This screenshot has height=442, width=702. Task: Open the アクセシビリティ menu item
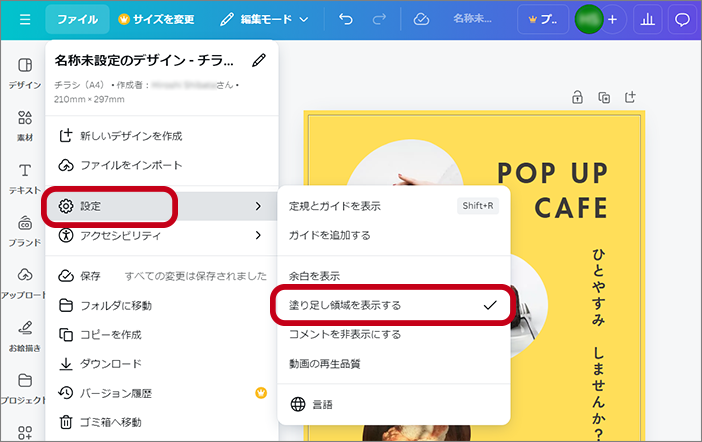click(162, 235)
